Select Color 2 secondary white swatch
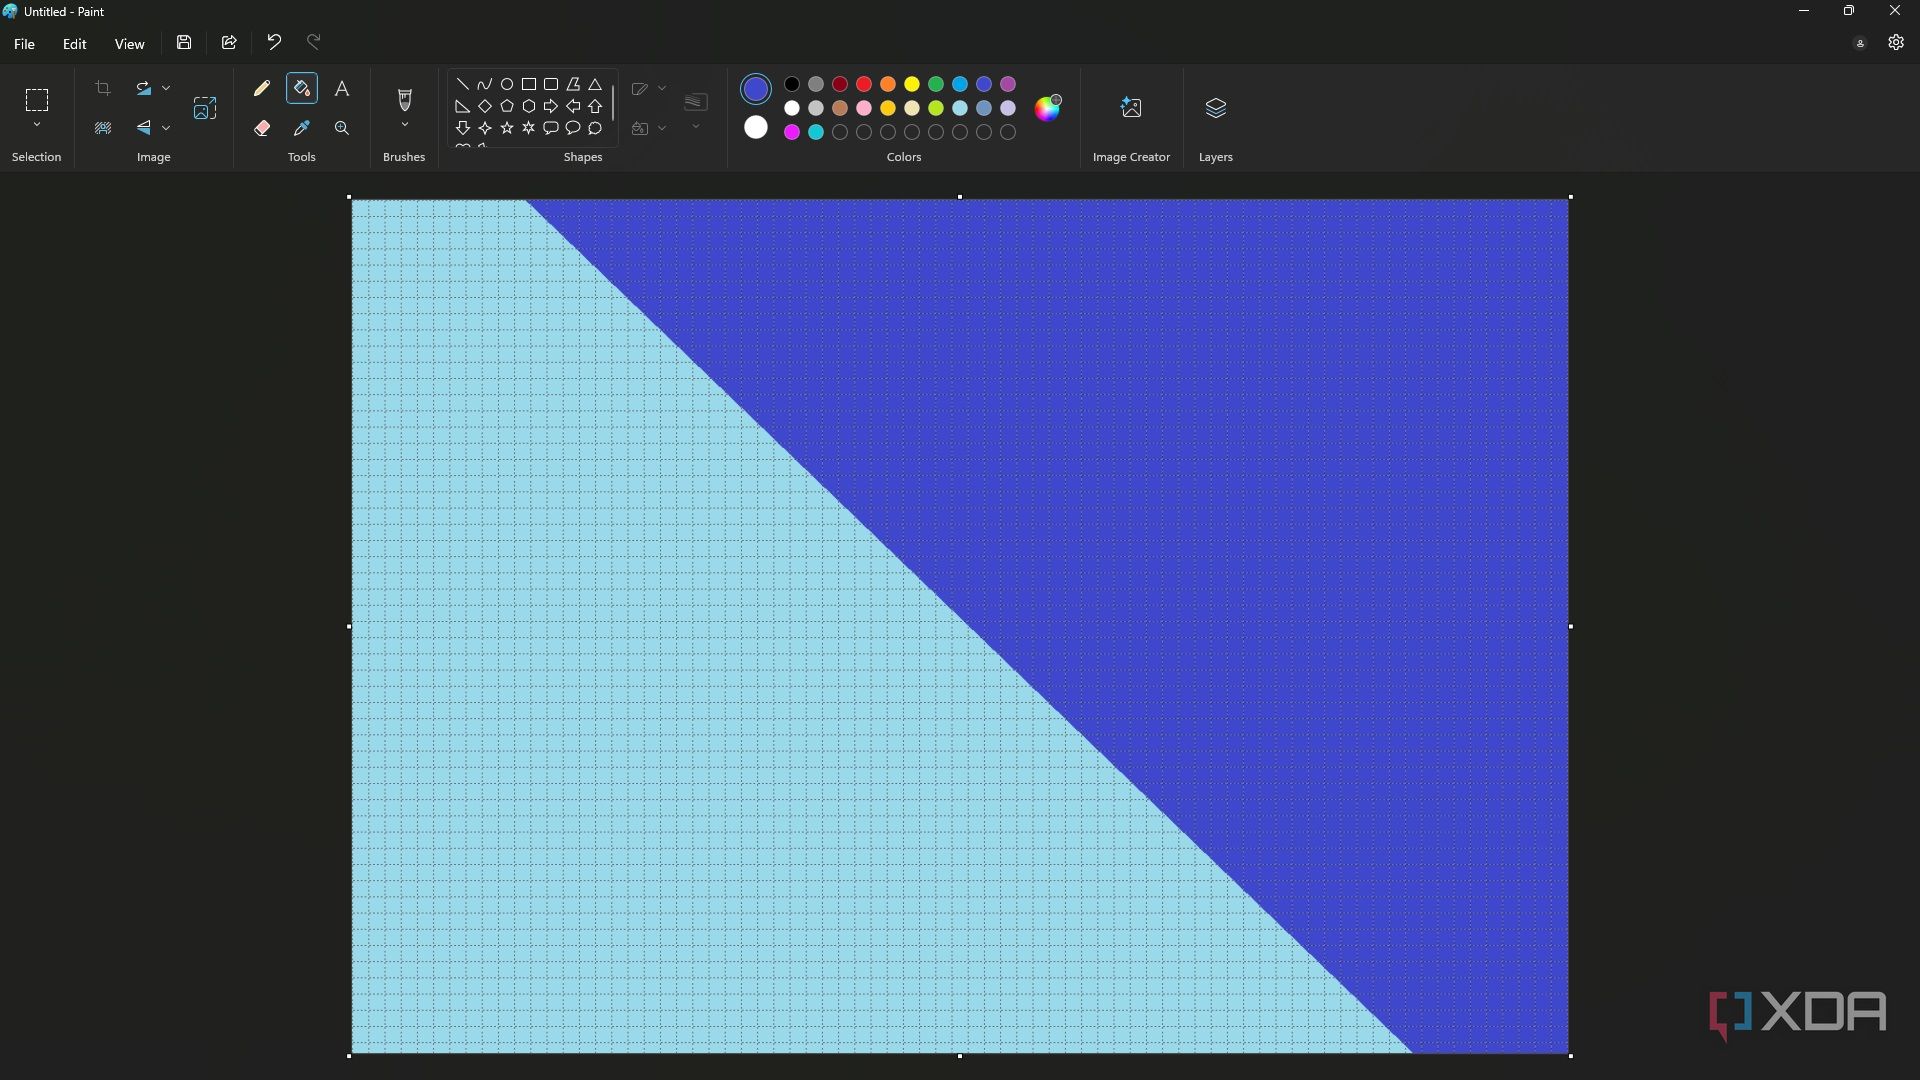The width and height of the screenshot is (1920, 1080). pos(756,128)
